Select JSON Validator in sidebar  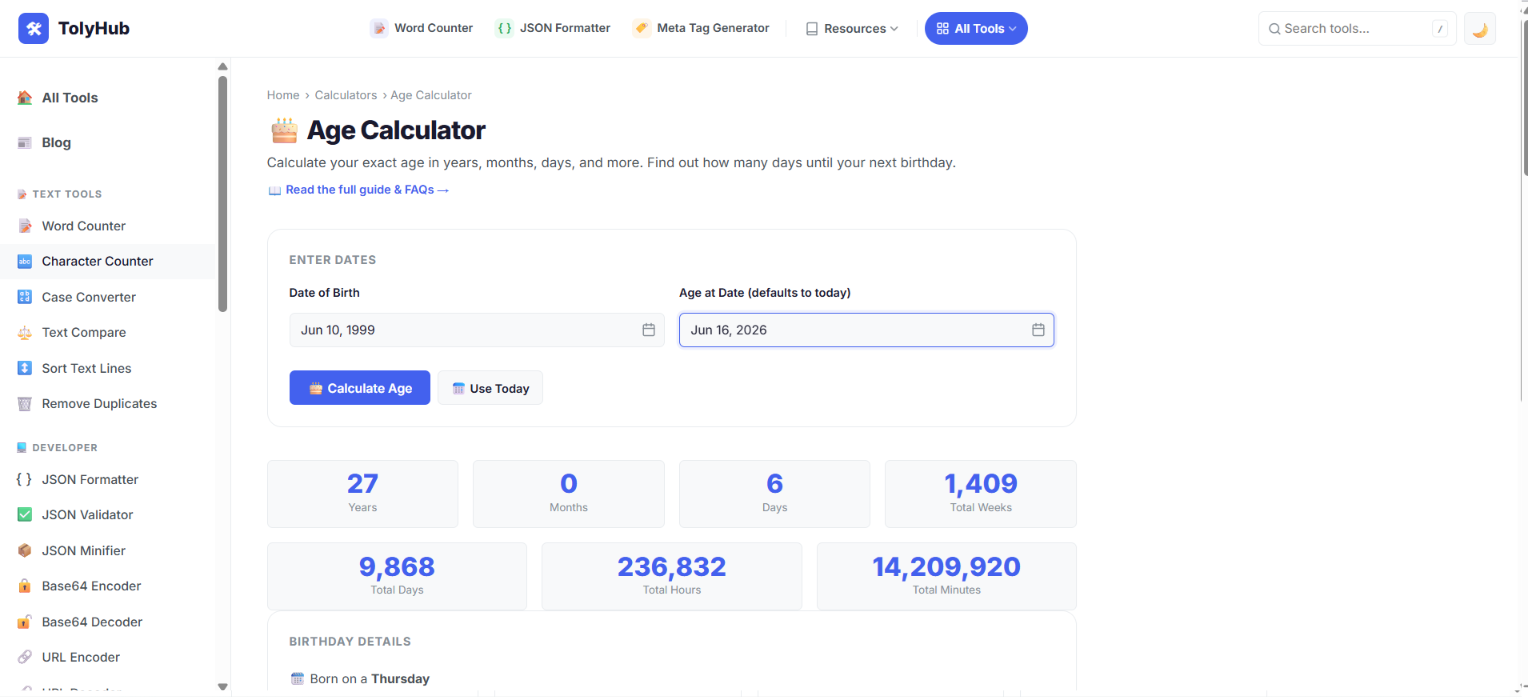108,515
